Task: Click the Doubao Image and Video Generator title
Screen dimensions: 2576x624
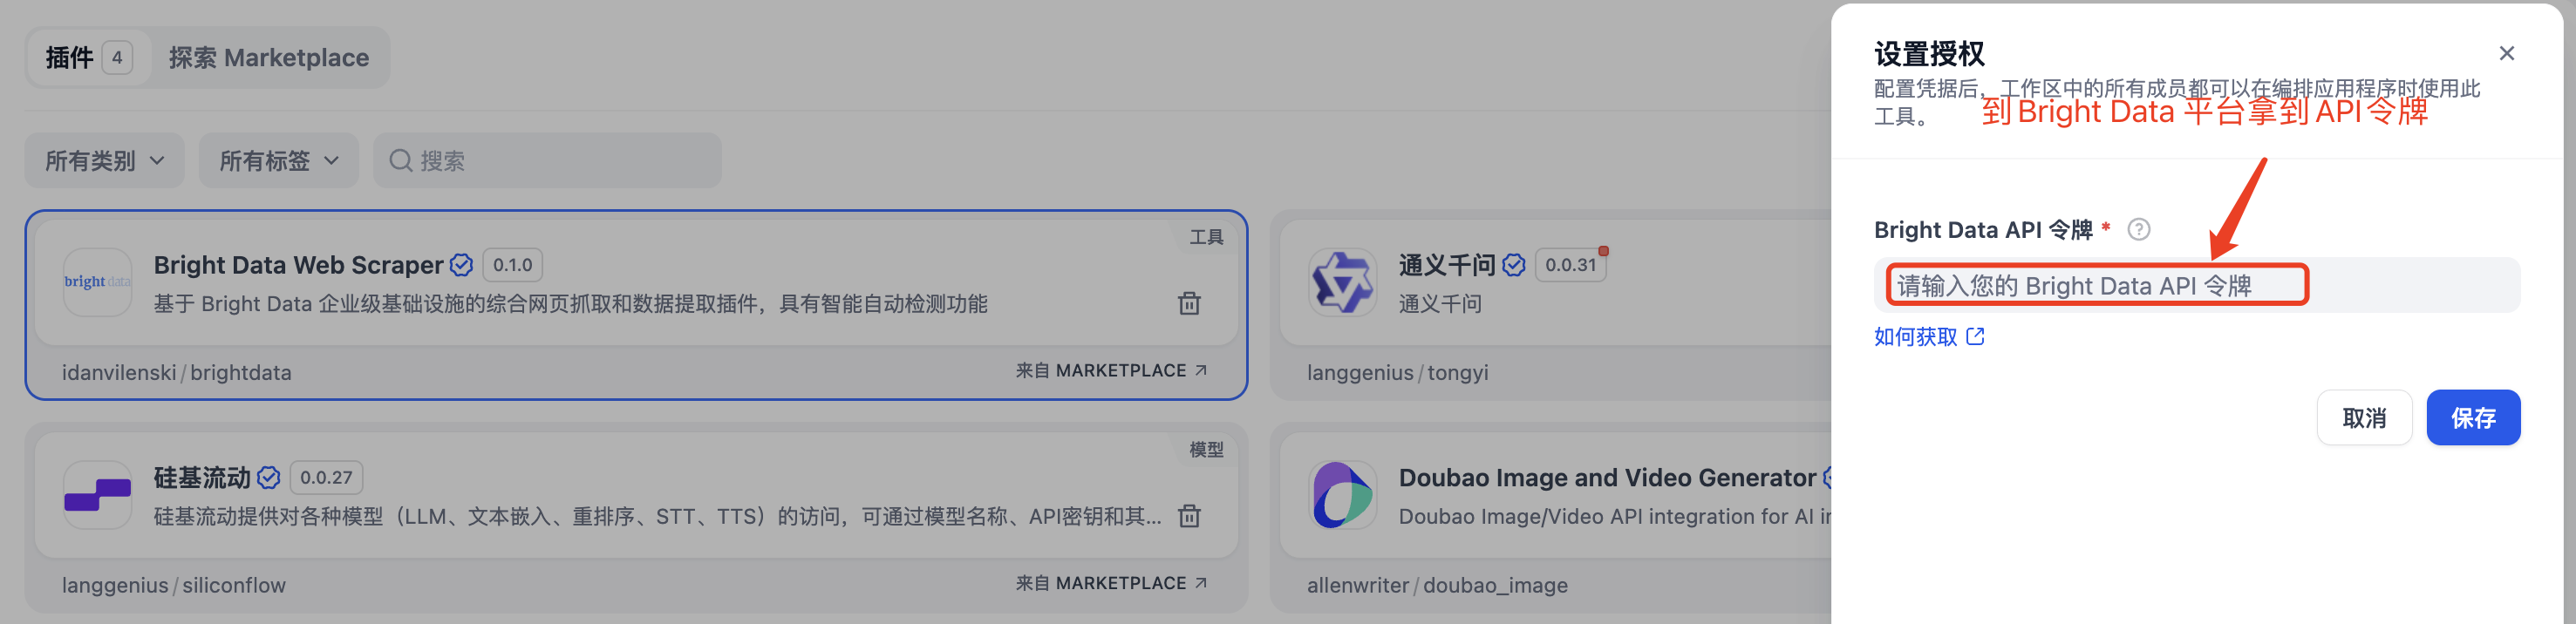Action: point(1607,478)
